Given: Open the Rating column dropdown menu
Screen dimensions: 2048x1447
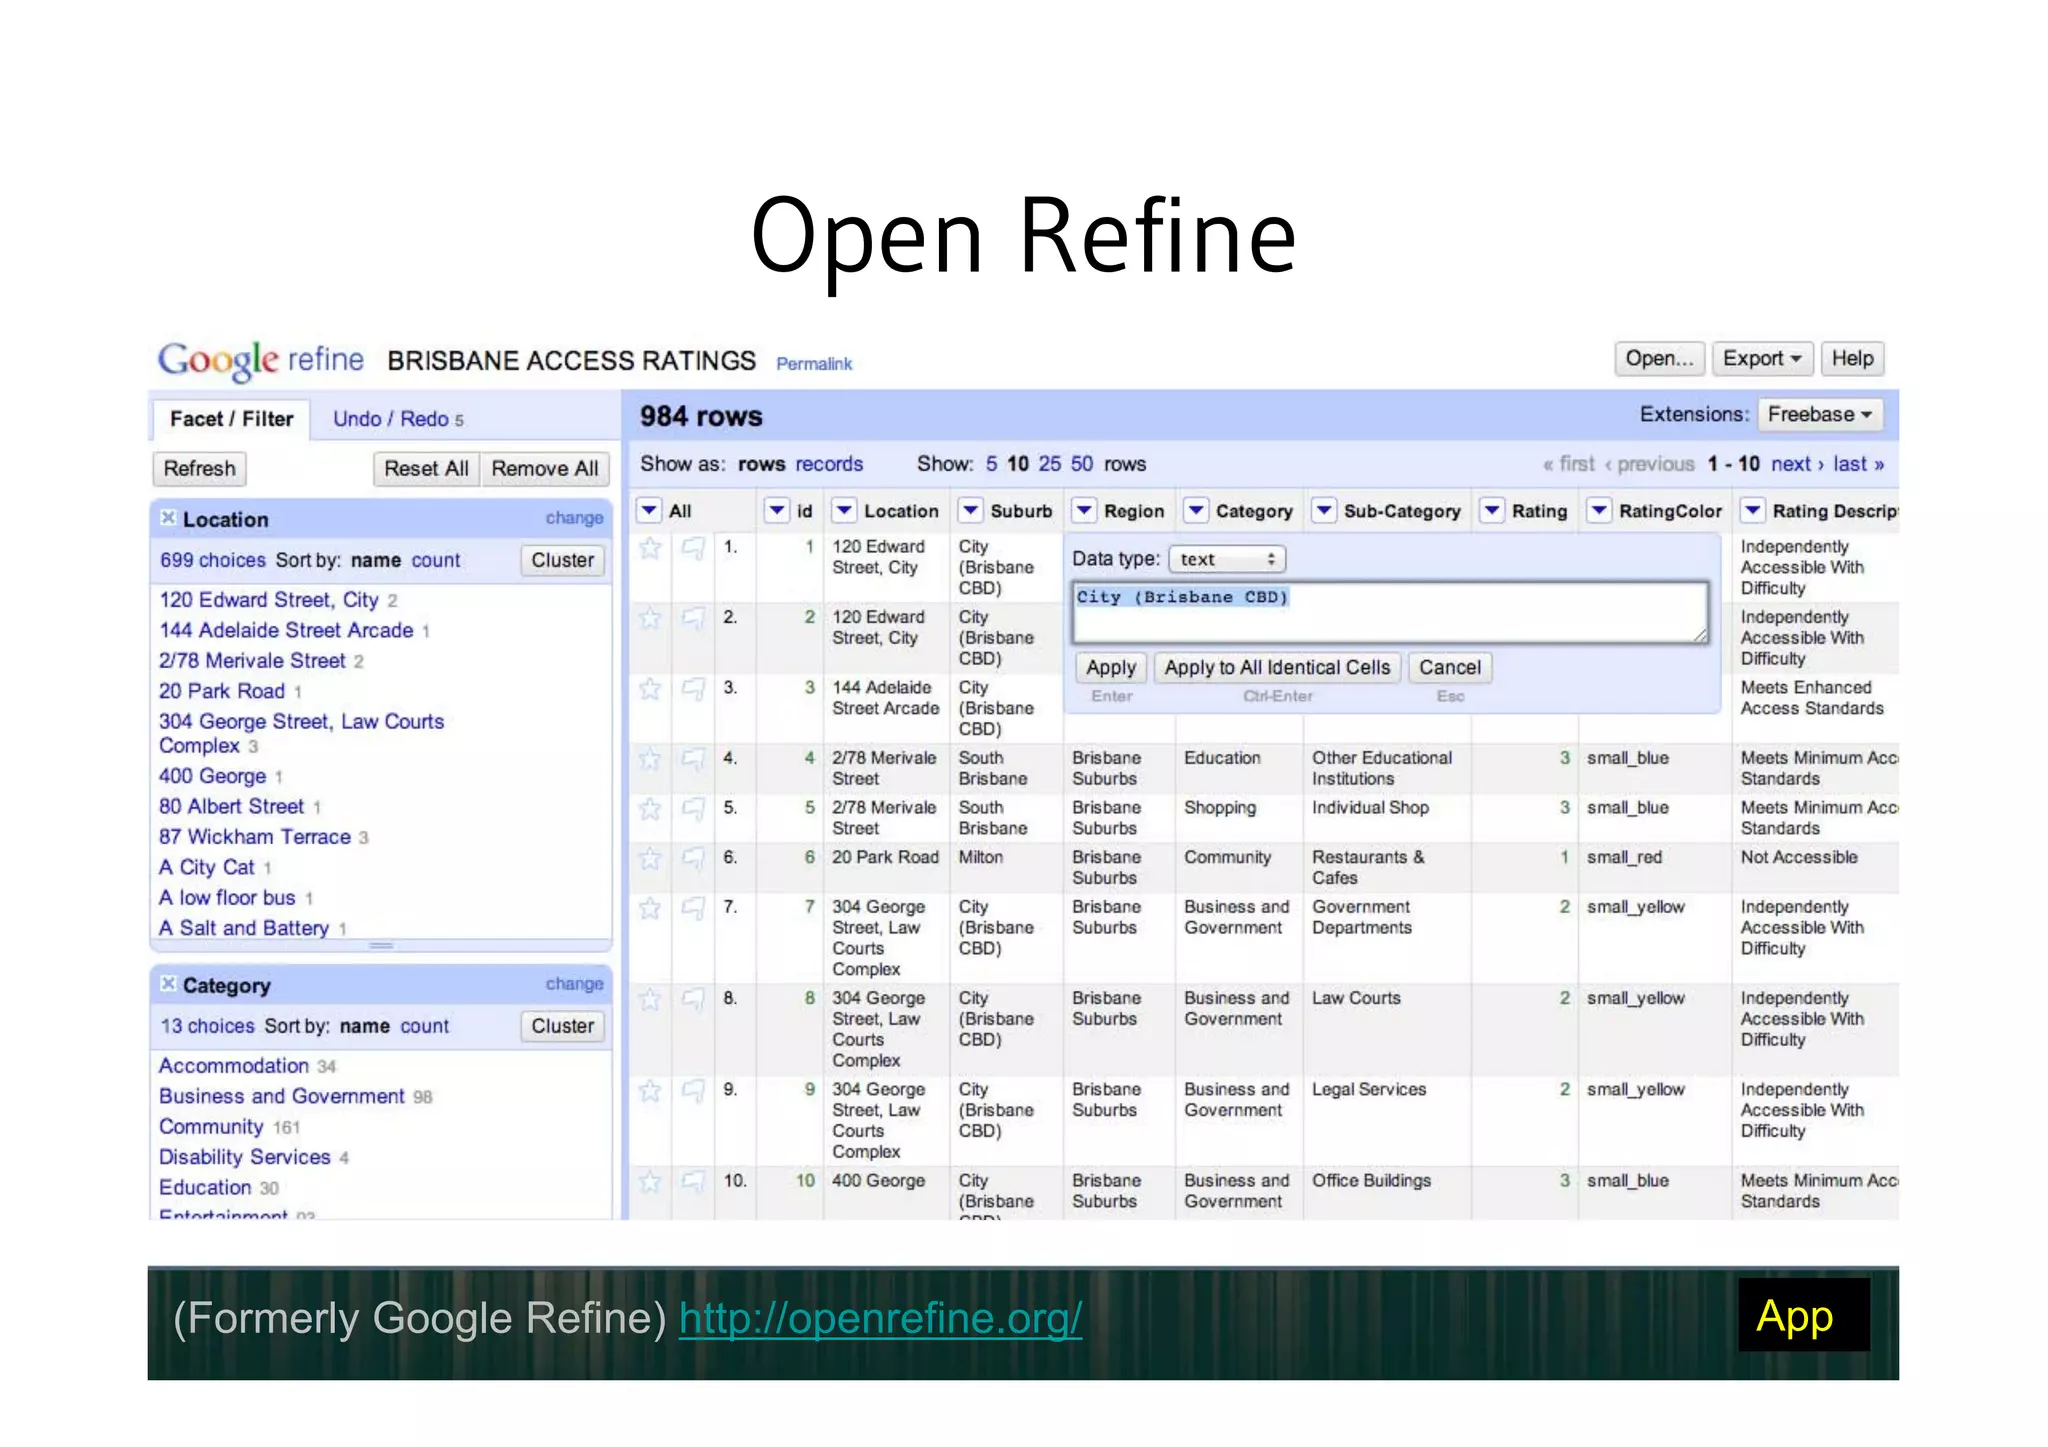Looking at the screenshot, I should (x=1492, y=511).
